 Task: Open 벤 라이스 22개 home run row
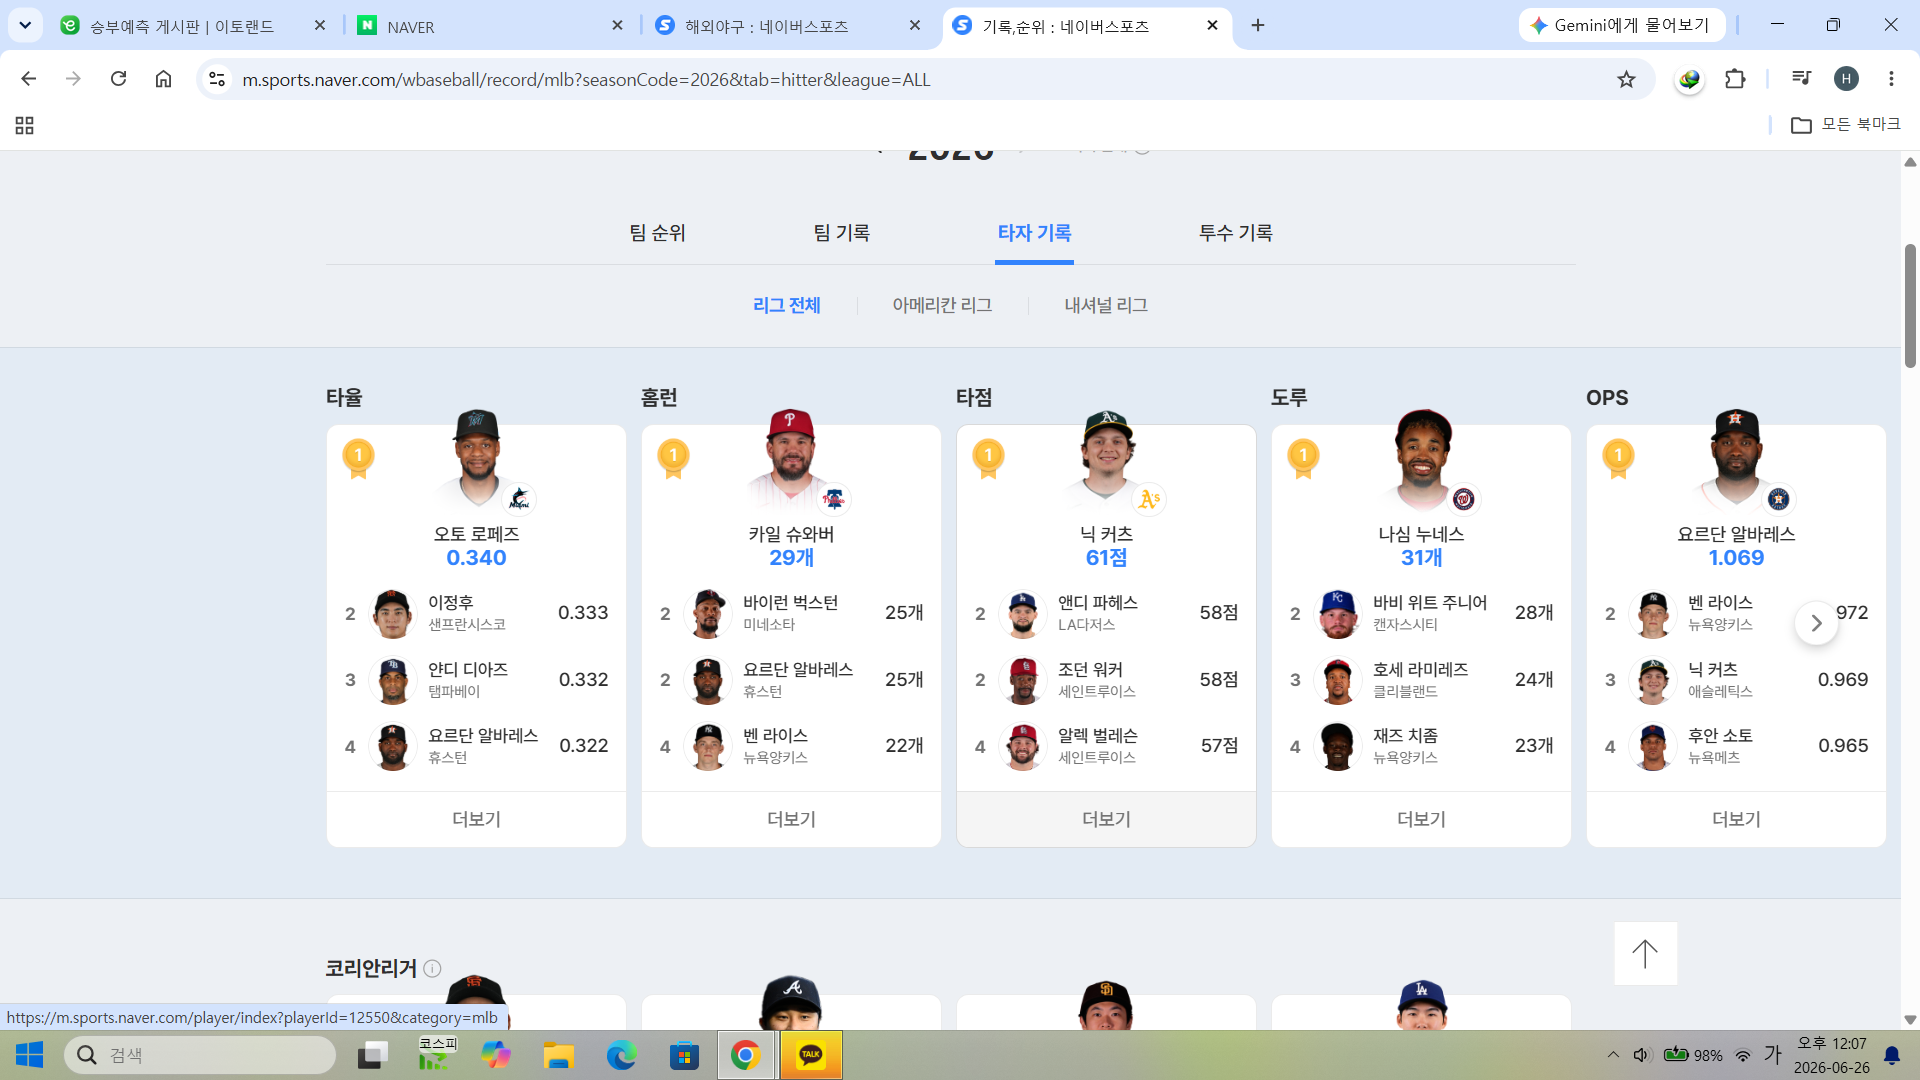[791, 746]
